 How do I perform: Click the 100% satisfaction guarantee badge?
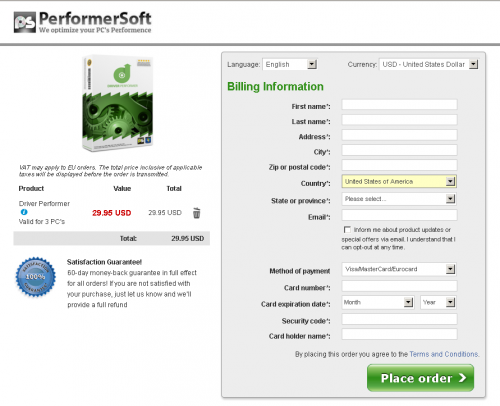point(36,277)
